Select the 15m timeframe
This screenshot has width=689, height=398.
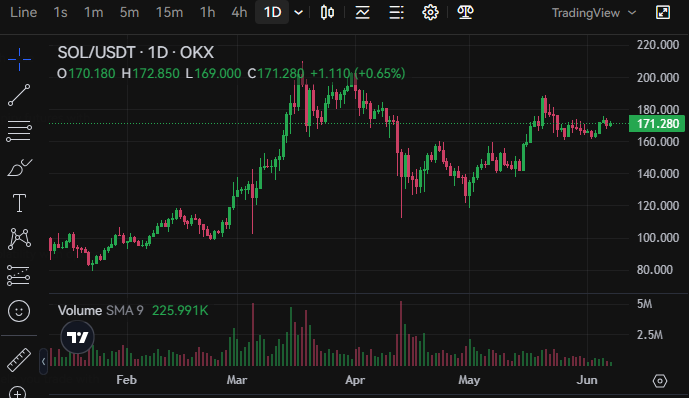pyautogui.click(x=169, y=12)
